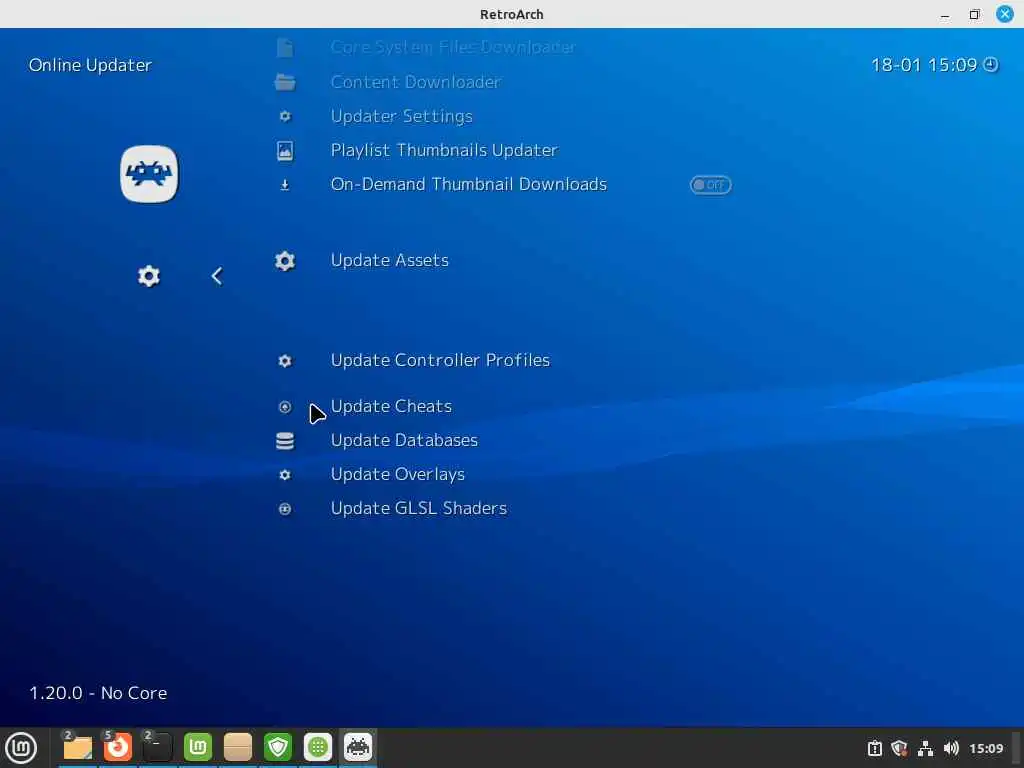
Task: Switch to Firefox in the taskbar
Action: point(118,747)
